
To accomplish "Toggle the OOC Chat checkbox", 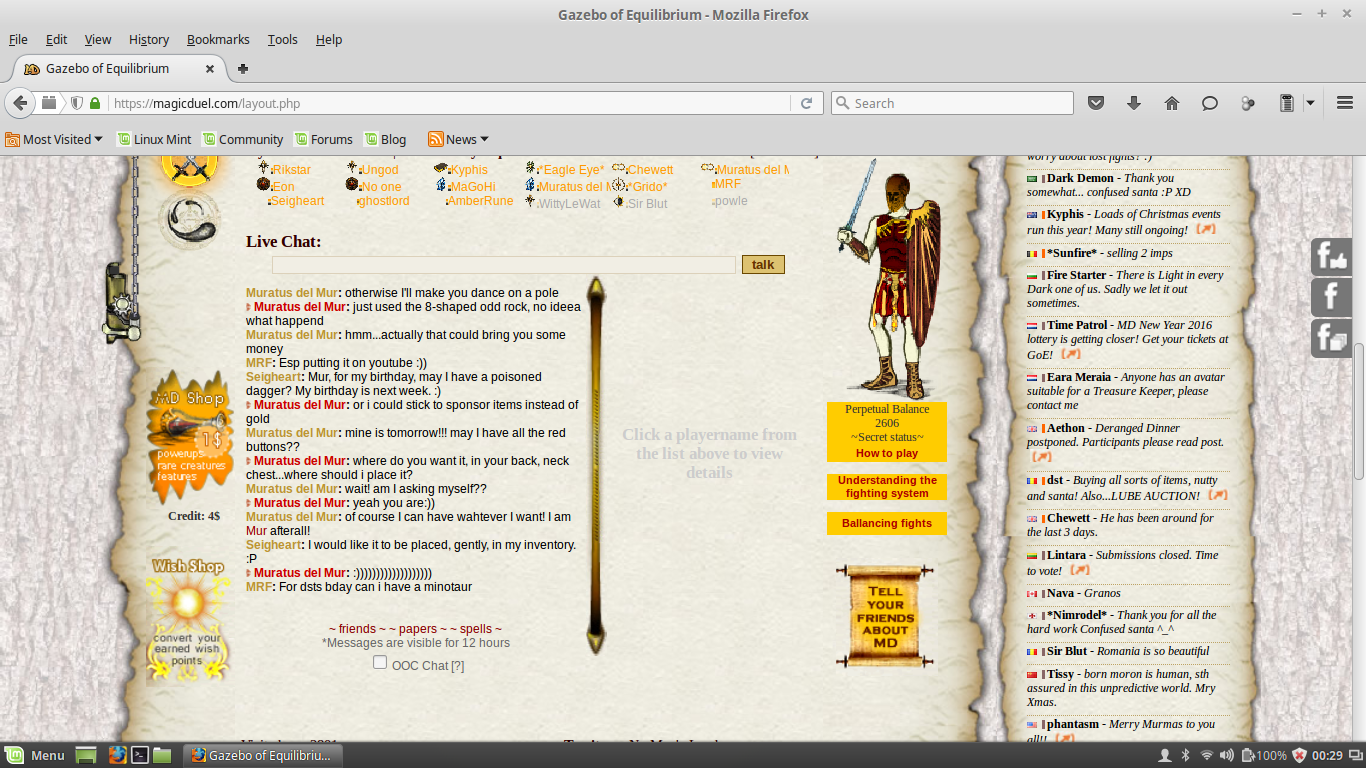I will pyautogui.click(x=380, y=662).
